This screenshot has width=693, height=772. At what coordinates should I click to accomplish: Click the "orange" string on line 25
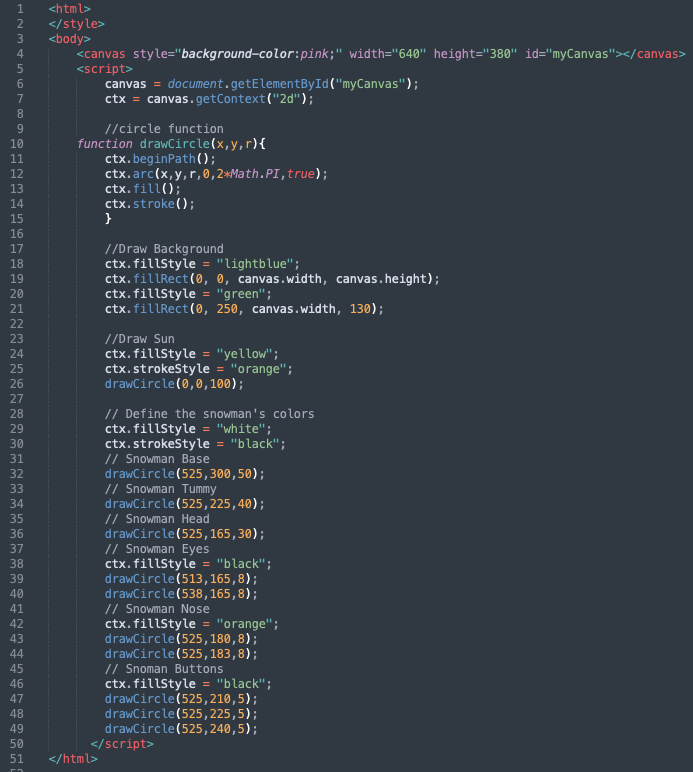[258, 369]
